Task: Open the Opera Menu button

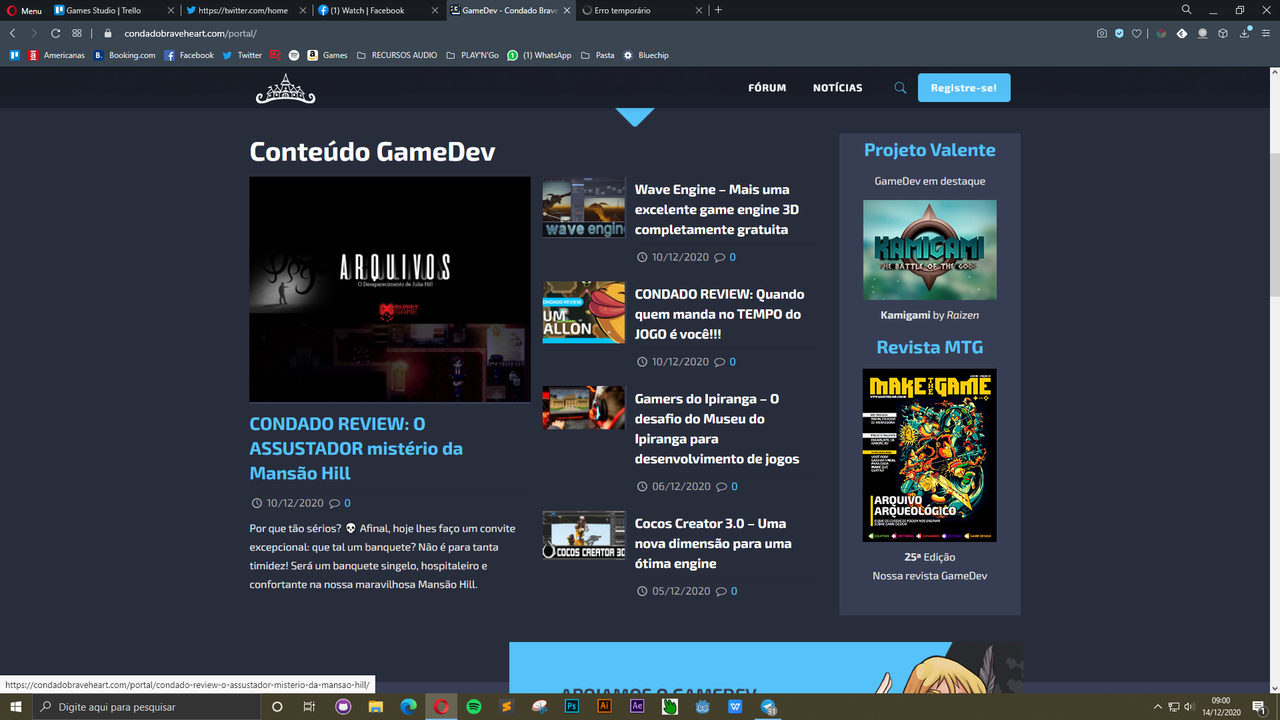Action: pyautogui.click(x=25, y=10)
